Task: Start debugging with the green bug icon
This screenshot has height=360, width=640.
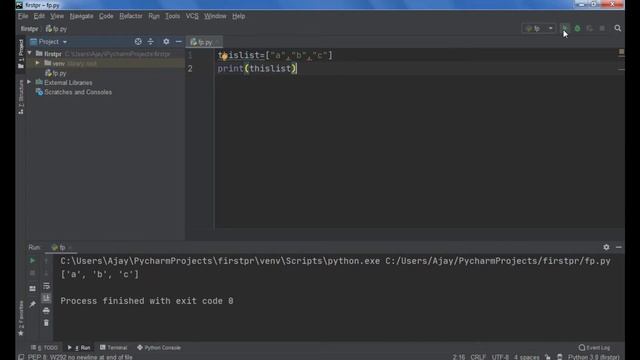Action: click(577, 28)
